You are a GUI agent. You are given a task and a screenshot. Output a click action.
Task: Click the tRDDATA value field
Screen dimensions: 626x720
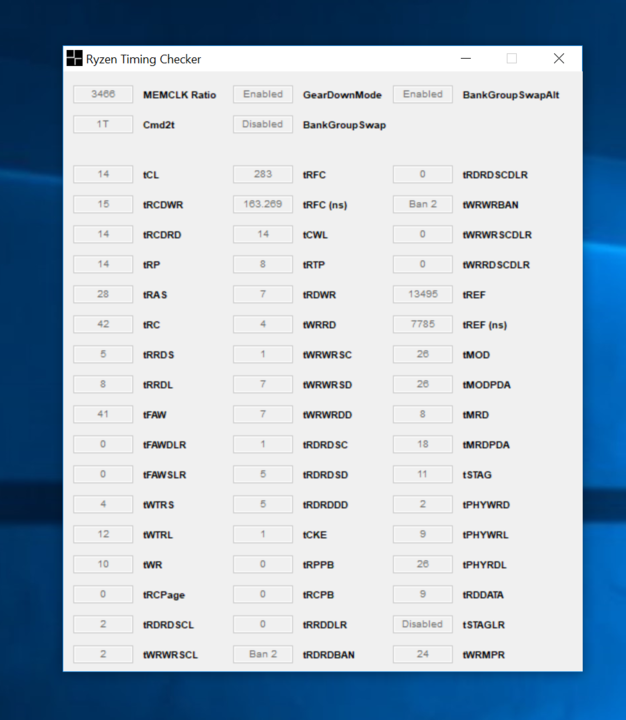tap(423, 594)
